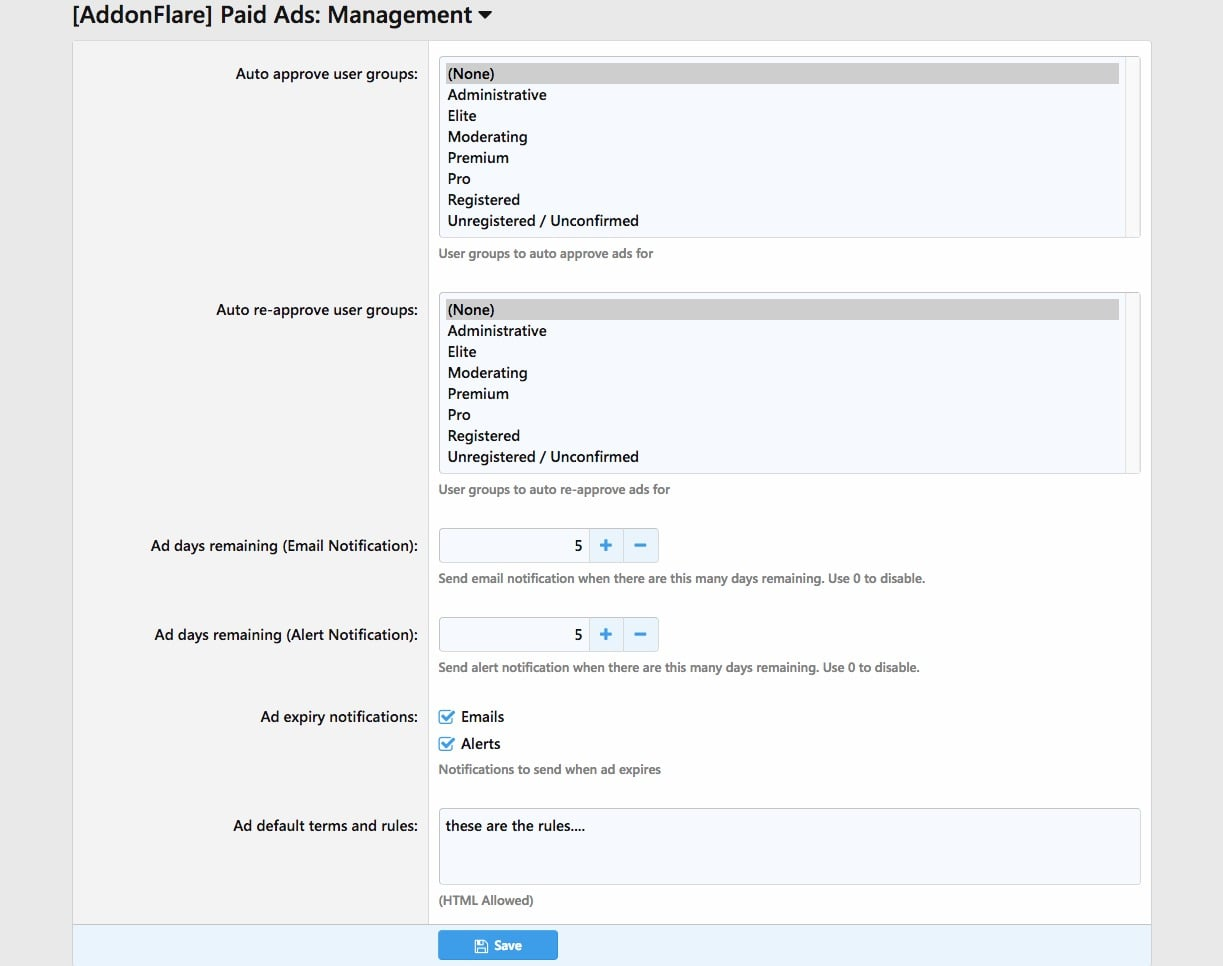
Task: Choose Elite in Auto approve user groups
Action: [x=462, y=116]
